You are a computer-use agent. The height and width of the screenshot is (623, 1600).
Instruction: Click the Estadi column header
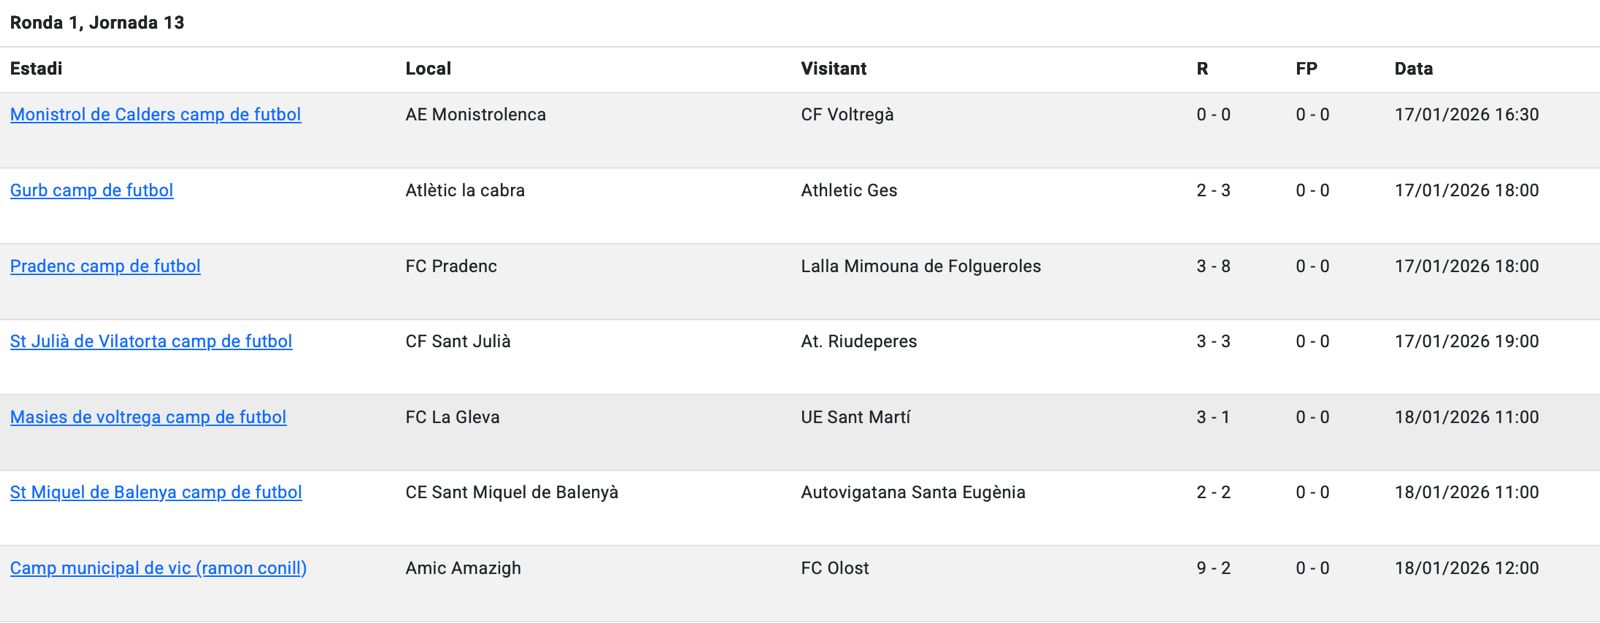[36, 69]
